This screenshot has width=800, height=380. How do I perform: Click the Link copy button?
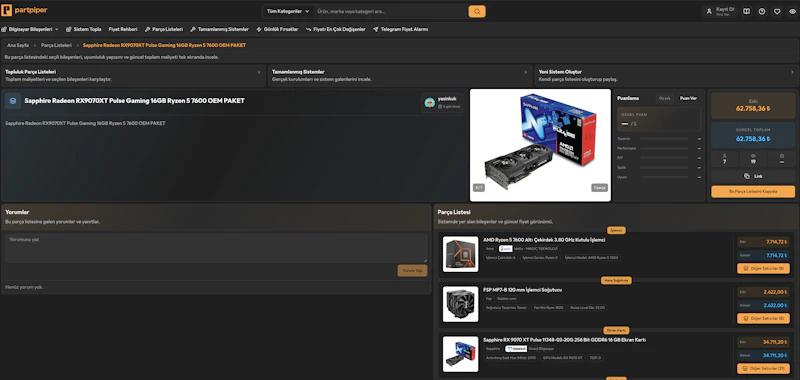coord(753,176)
